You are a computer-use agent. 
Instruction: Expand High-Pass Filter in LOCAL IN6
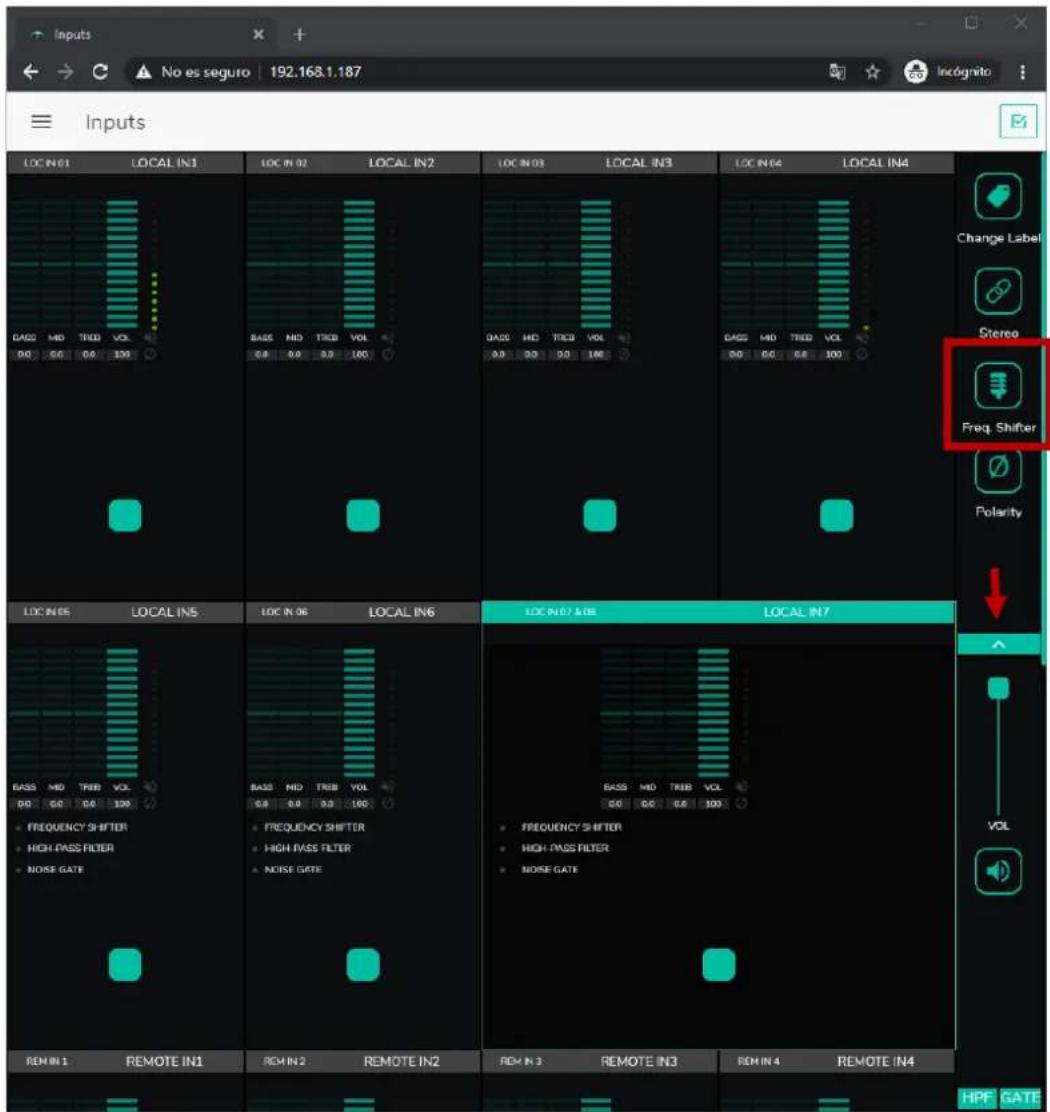tap(302, 847)
